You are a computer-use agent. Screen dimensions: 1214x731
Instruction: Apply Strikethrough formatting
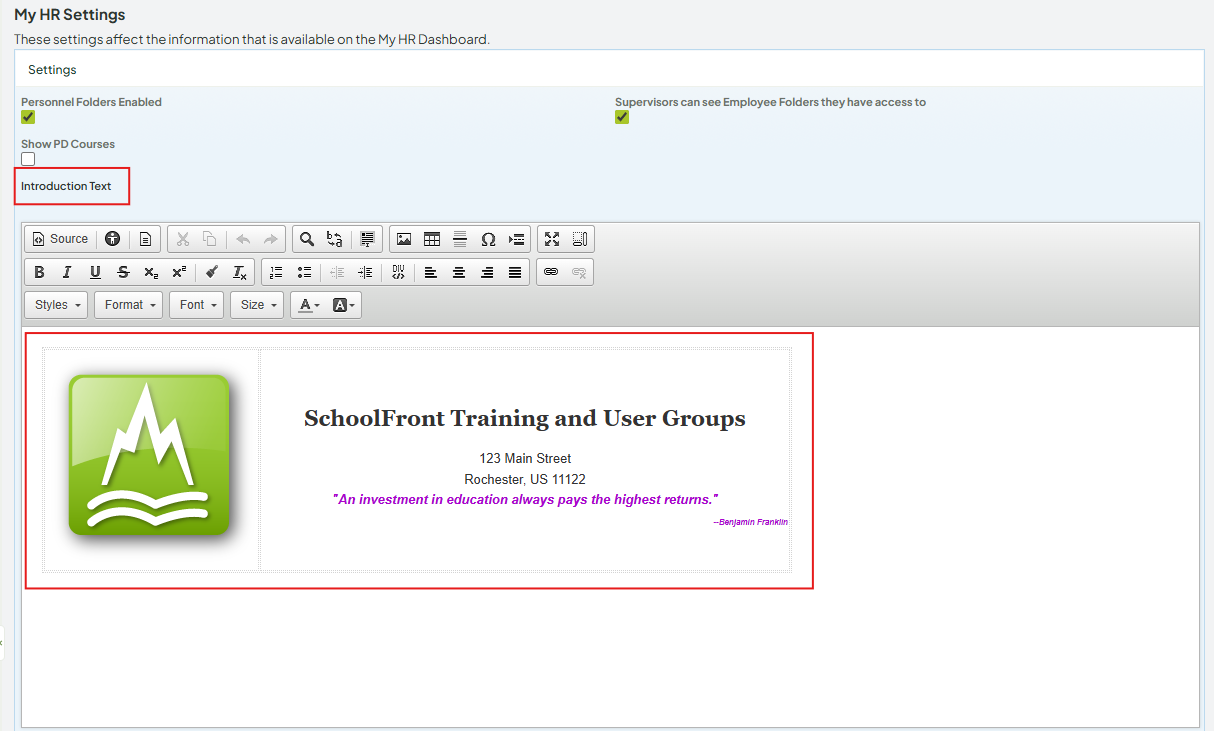pos(123,272)
